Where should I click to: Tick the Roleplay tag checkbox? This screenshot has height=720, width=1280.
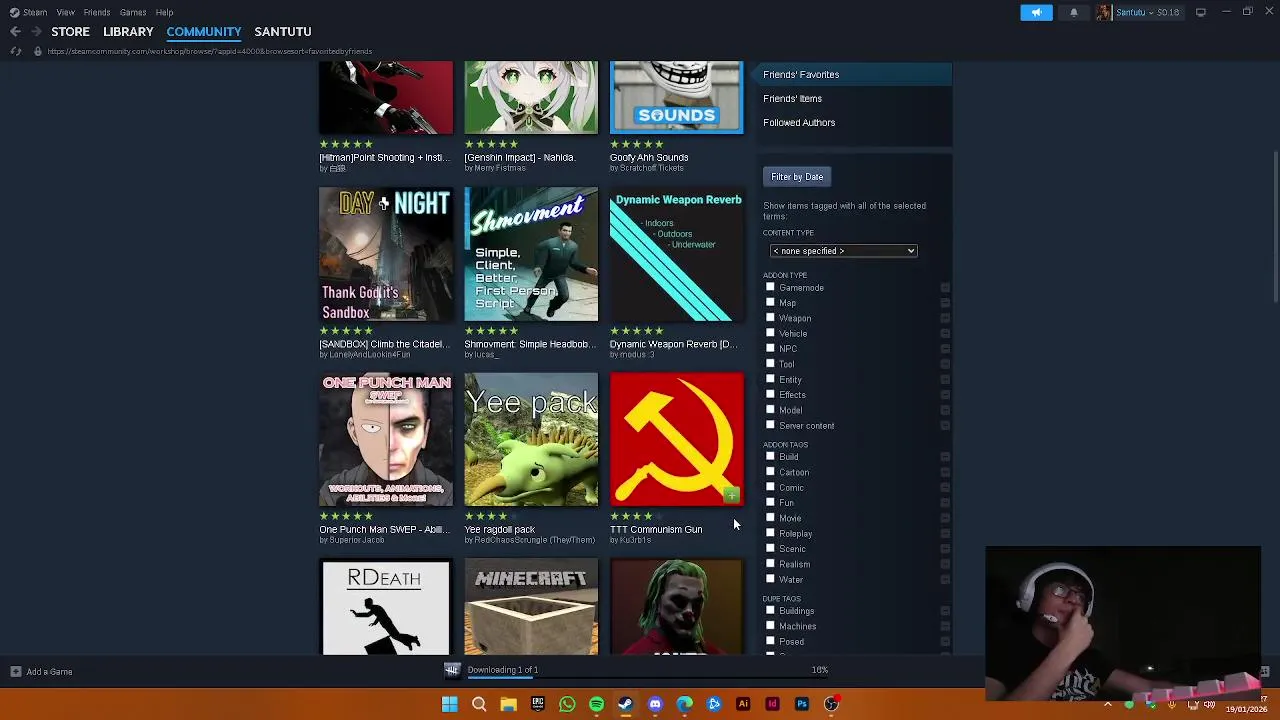point(770,533)
